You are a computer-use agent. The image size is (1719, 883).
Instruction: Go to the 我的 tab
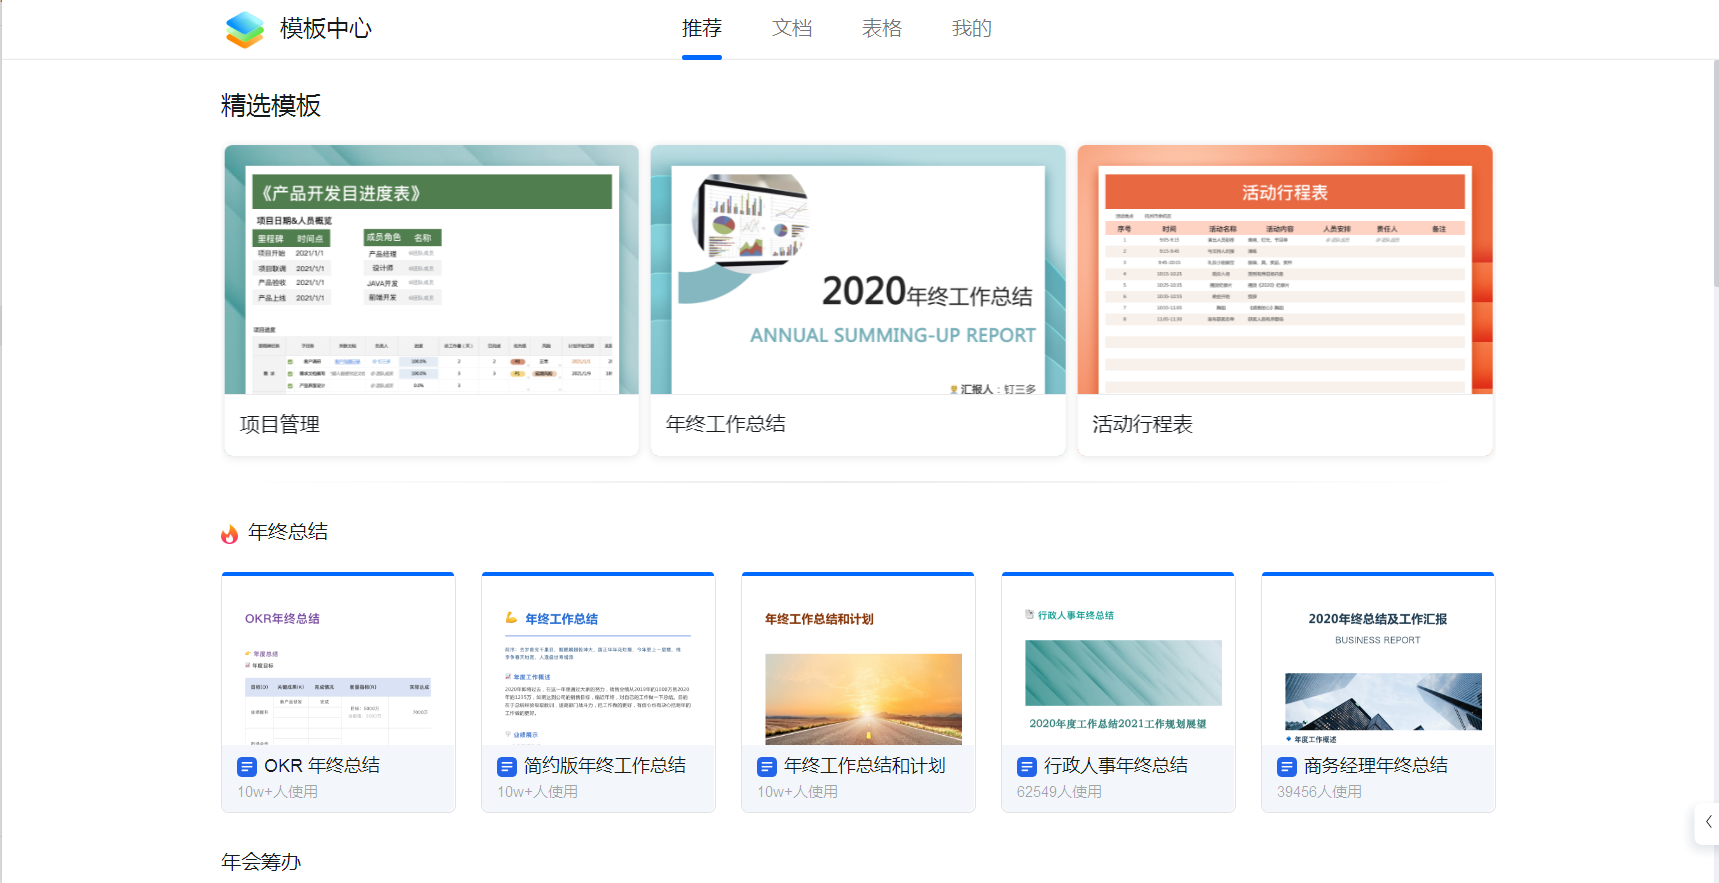[x=972, y=28]
